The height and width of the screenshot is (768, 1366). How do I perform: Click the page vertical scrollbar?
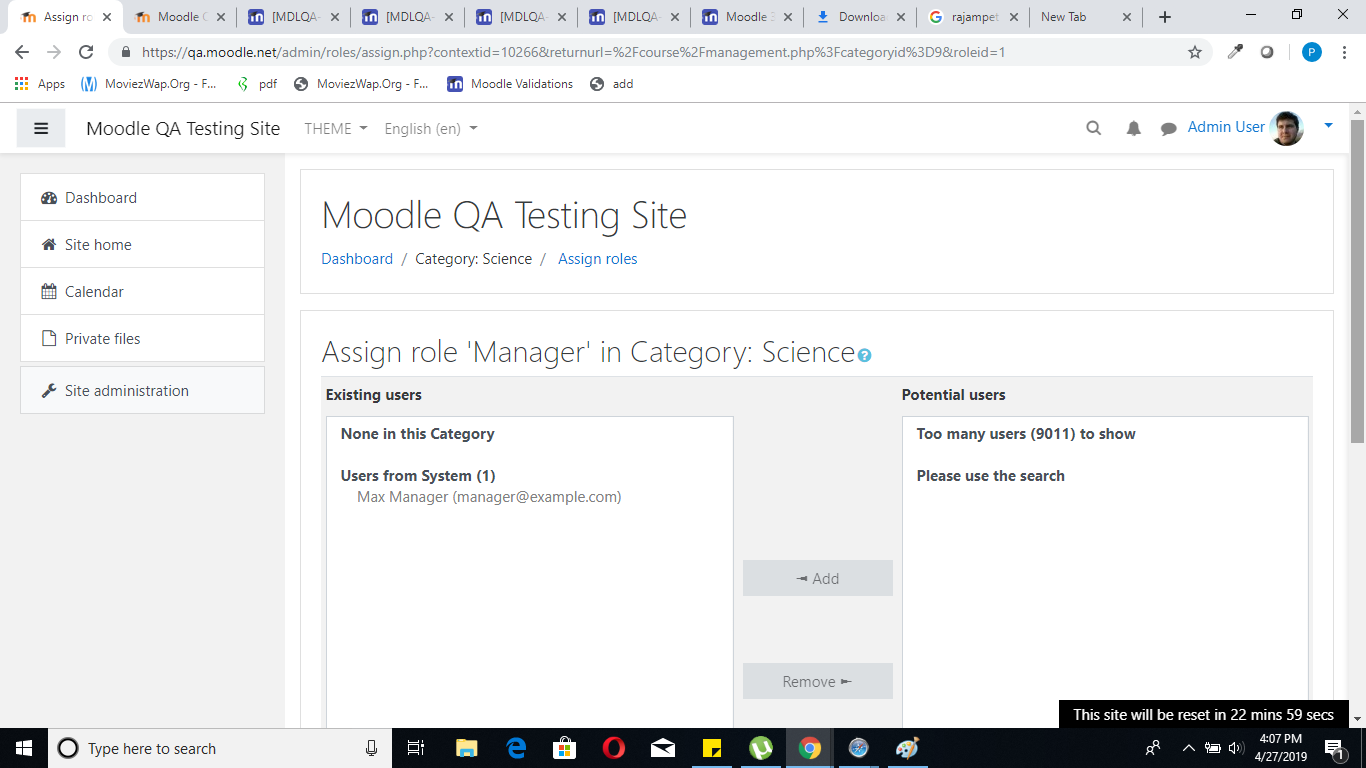coord(1357,280)
